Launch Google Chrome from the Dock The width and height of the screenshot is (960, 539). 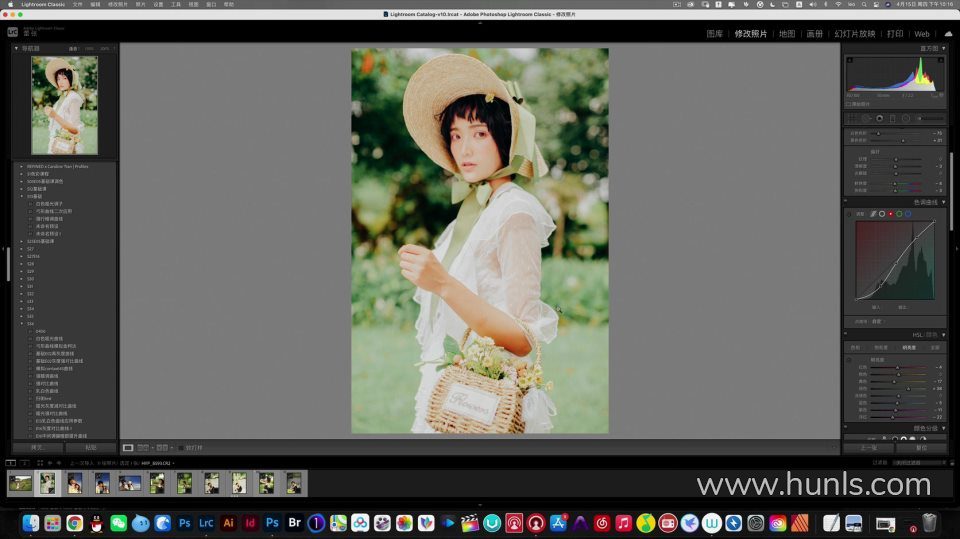(75, 523)
